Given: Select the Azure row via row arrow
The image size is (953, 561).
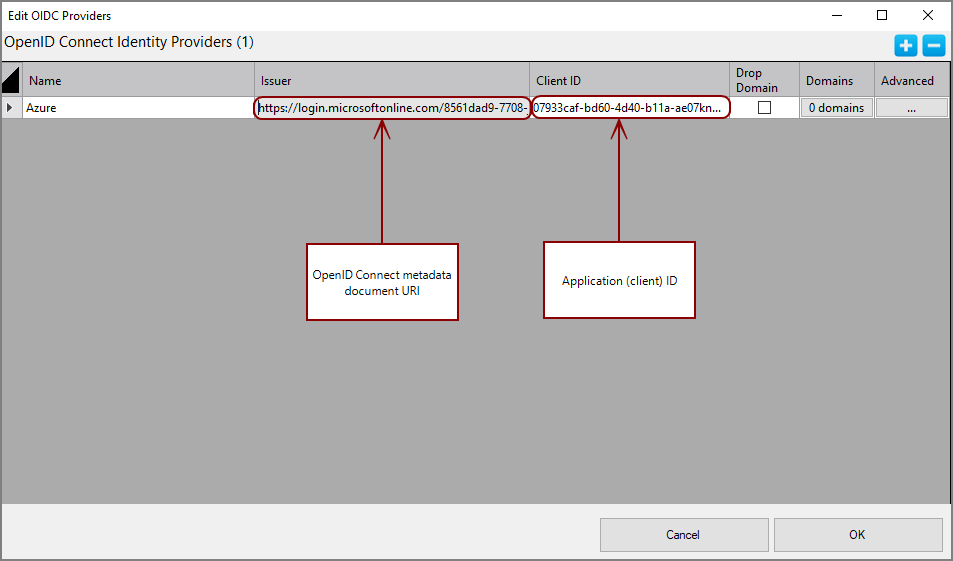Looking at the screenshot, I should coord(11,108).
